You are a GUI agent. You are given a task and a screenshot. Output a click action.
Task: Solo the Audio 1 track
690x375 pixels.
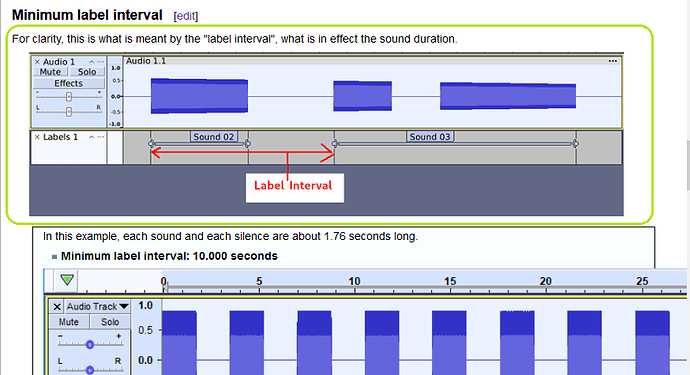pyautogui.click(x=87, y=72)
